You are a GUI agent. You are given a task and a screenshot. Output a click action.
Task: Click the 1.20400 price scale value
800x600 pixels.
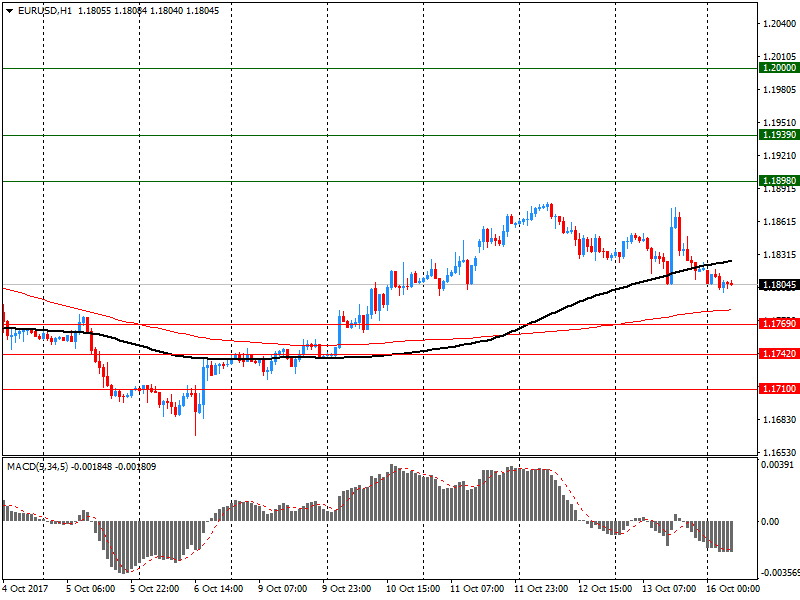click(x=779, y=23)
